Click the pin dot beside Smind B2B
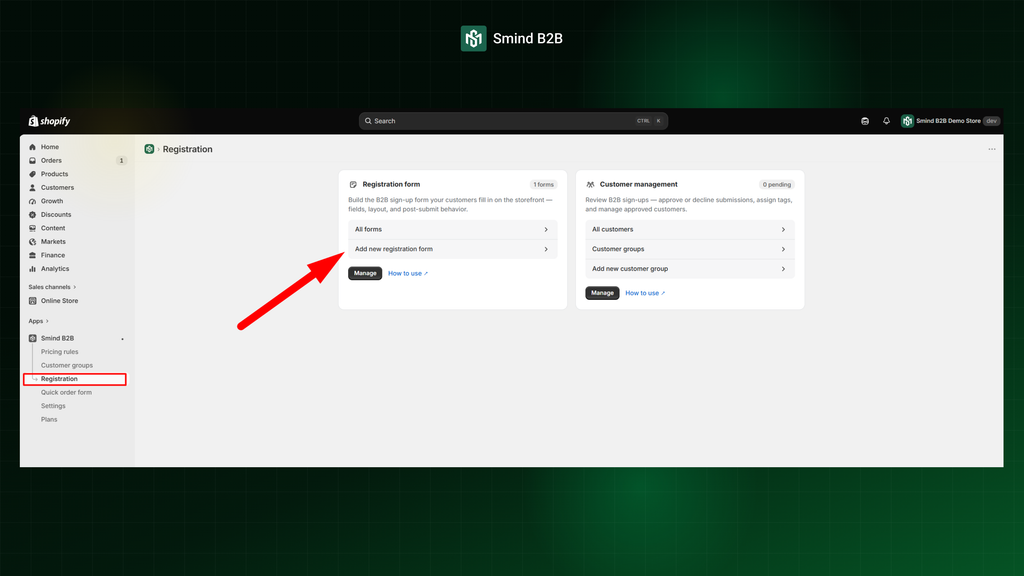This screenshot has height=576, width=1024. (x=122, y=339)
